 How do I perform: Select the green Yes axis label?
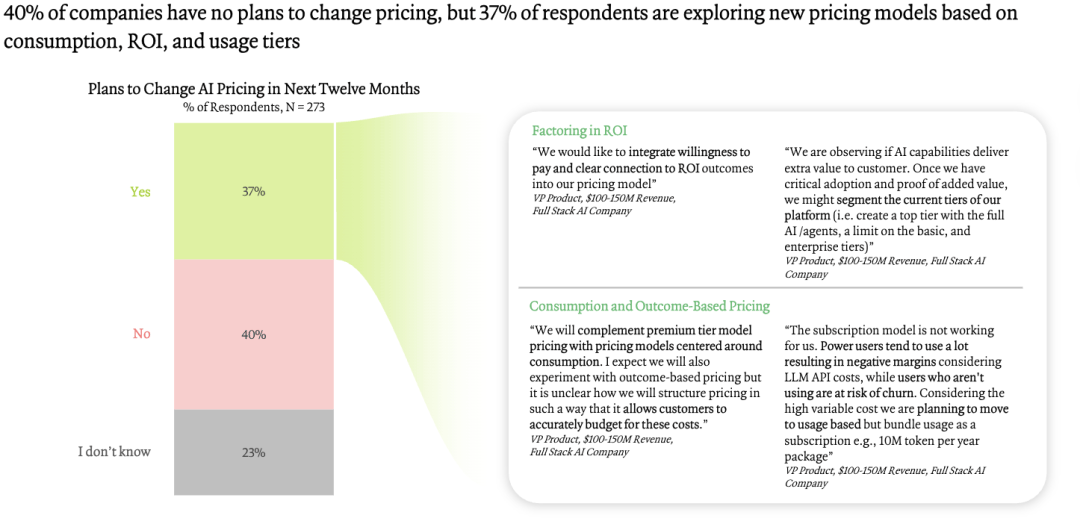click(x=141, y=192)
